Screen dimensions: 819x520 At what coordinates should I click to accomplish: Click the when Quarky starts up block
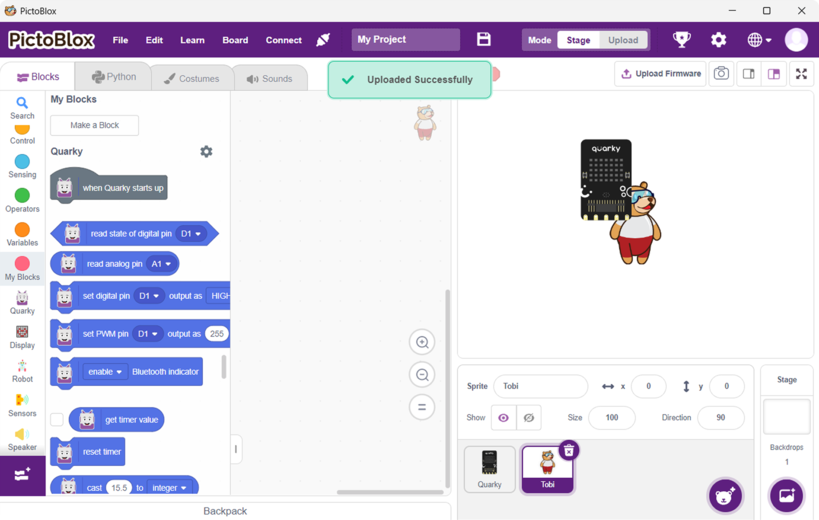109,187
